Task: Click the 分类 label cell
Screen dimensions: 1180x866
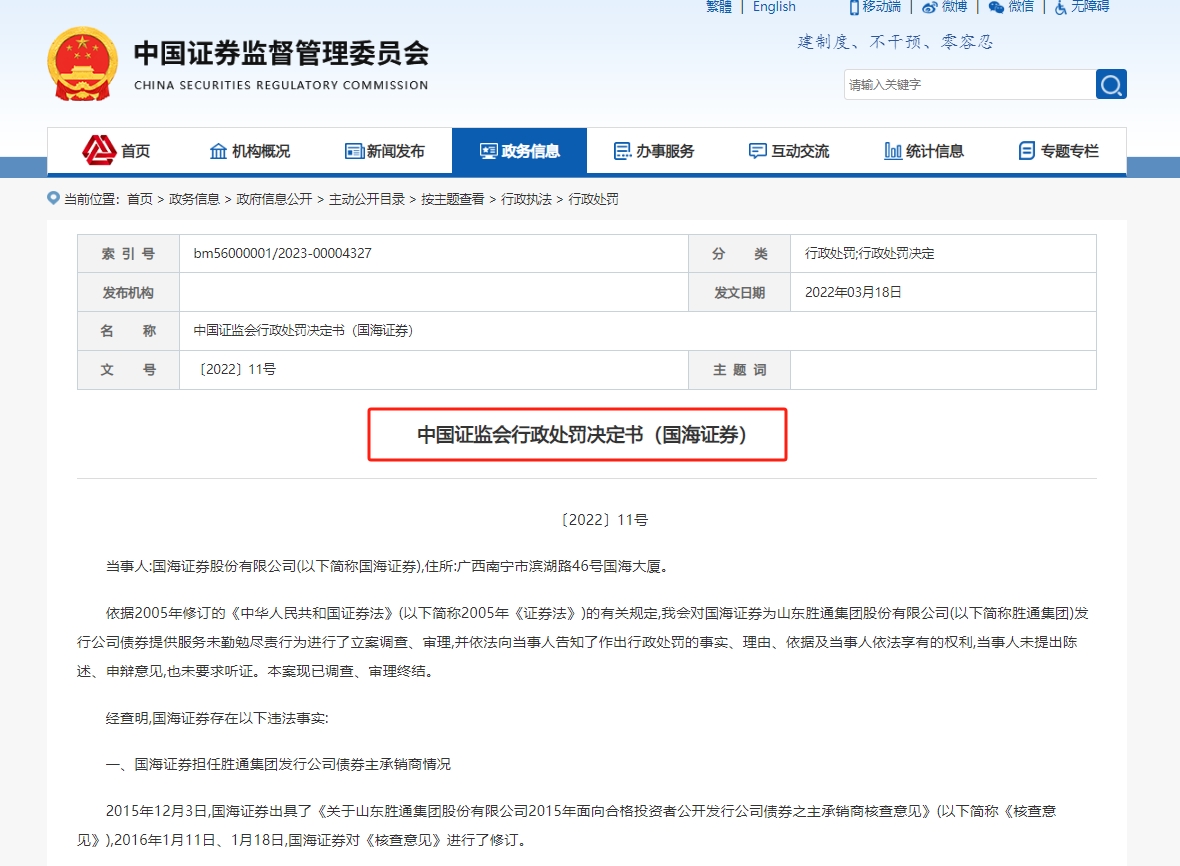Action: pyautogui.click(x=739, y=254)
